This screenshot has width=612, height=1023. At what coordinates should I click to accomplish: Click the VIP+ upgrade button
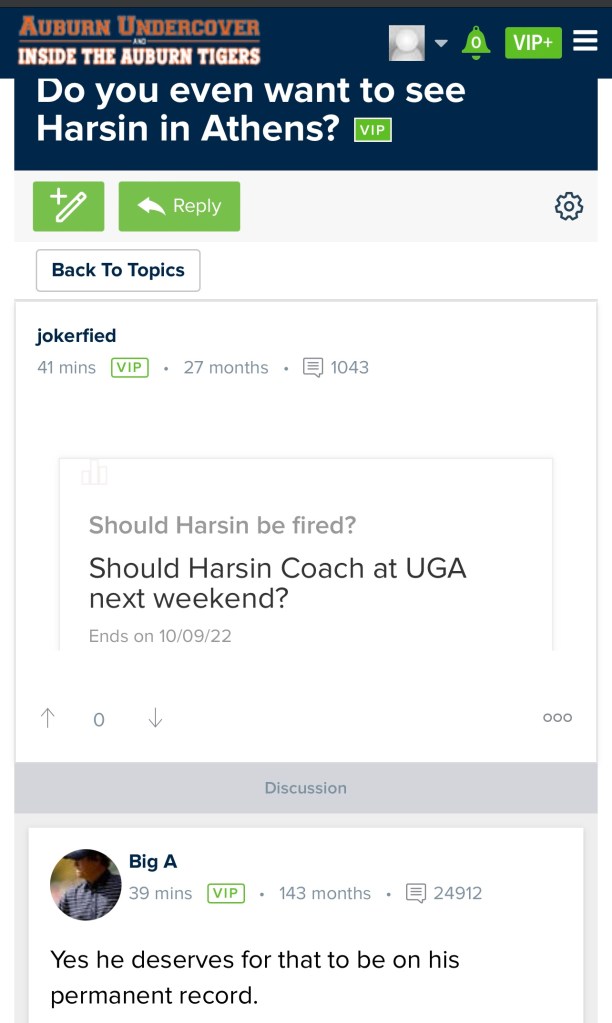[533, 42]
